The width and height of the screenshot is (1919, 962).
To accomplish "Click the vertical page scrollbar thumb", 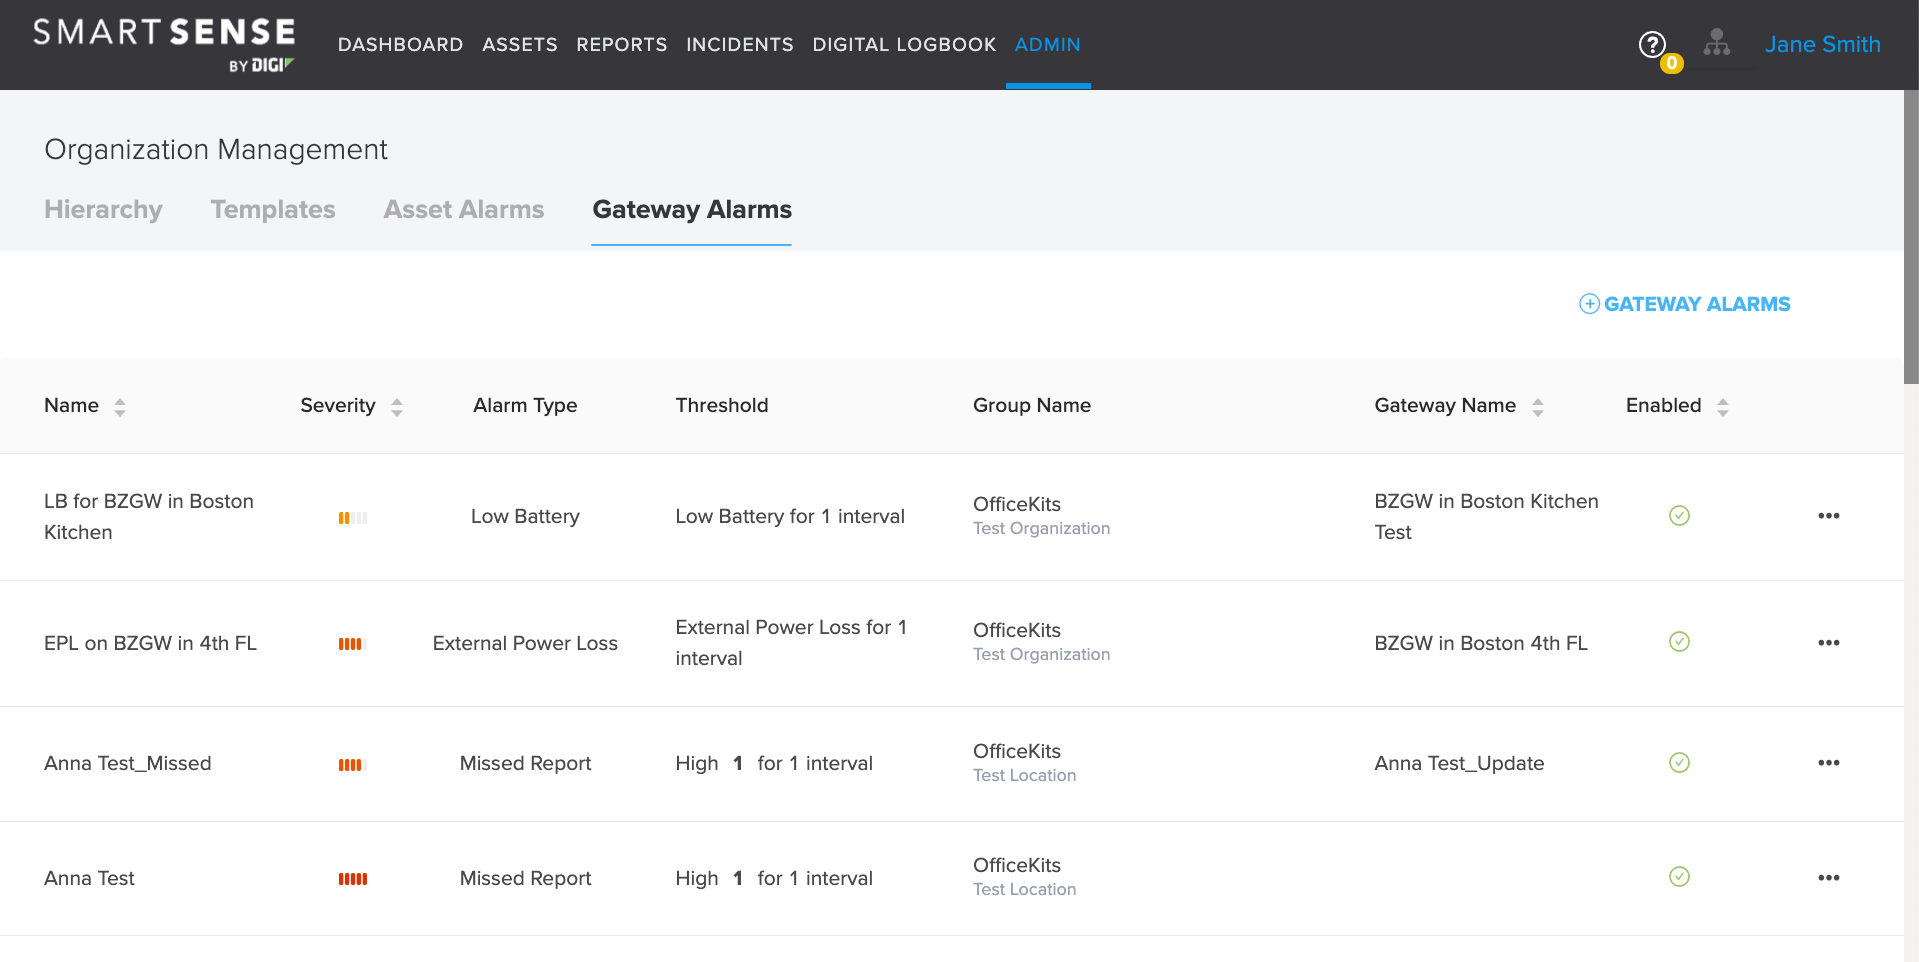I will [x=1911, y=237].
